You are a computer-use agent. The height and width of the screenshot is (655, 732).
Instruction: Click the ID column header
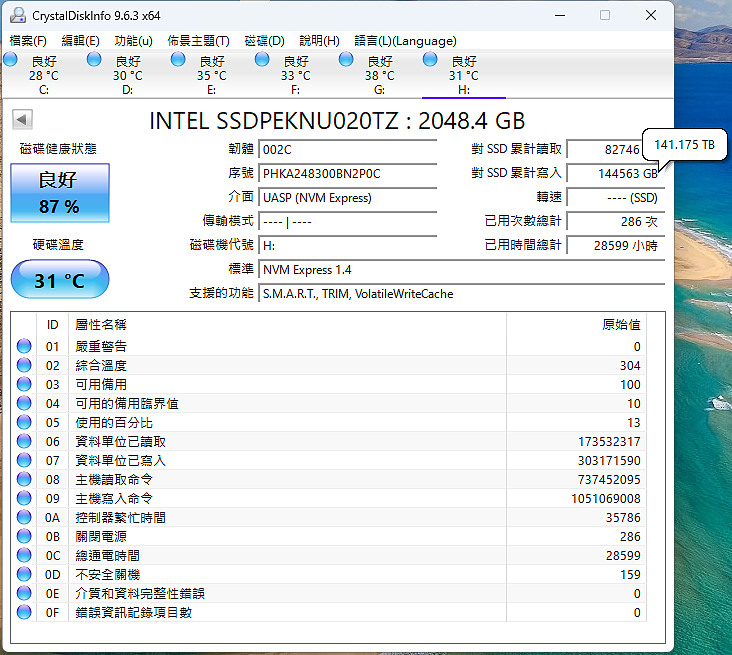tap(52, 324)
